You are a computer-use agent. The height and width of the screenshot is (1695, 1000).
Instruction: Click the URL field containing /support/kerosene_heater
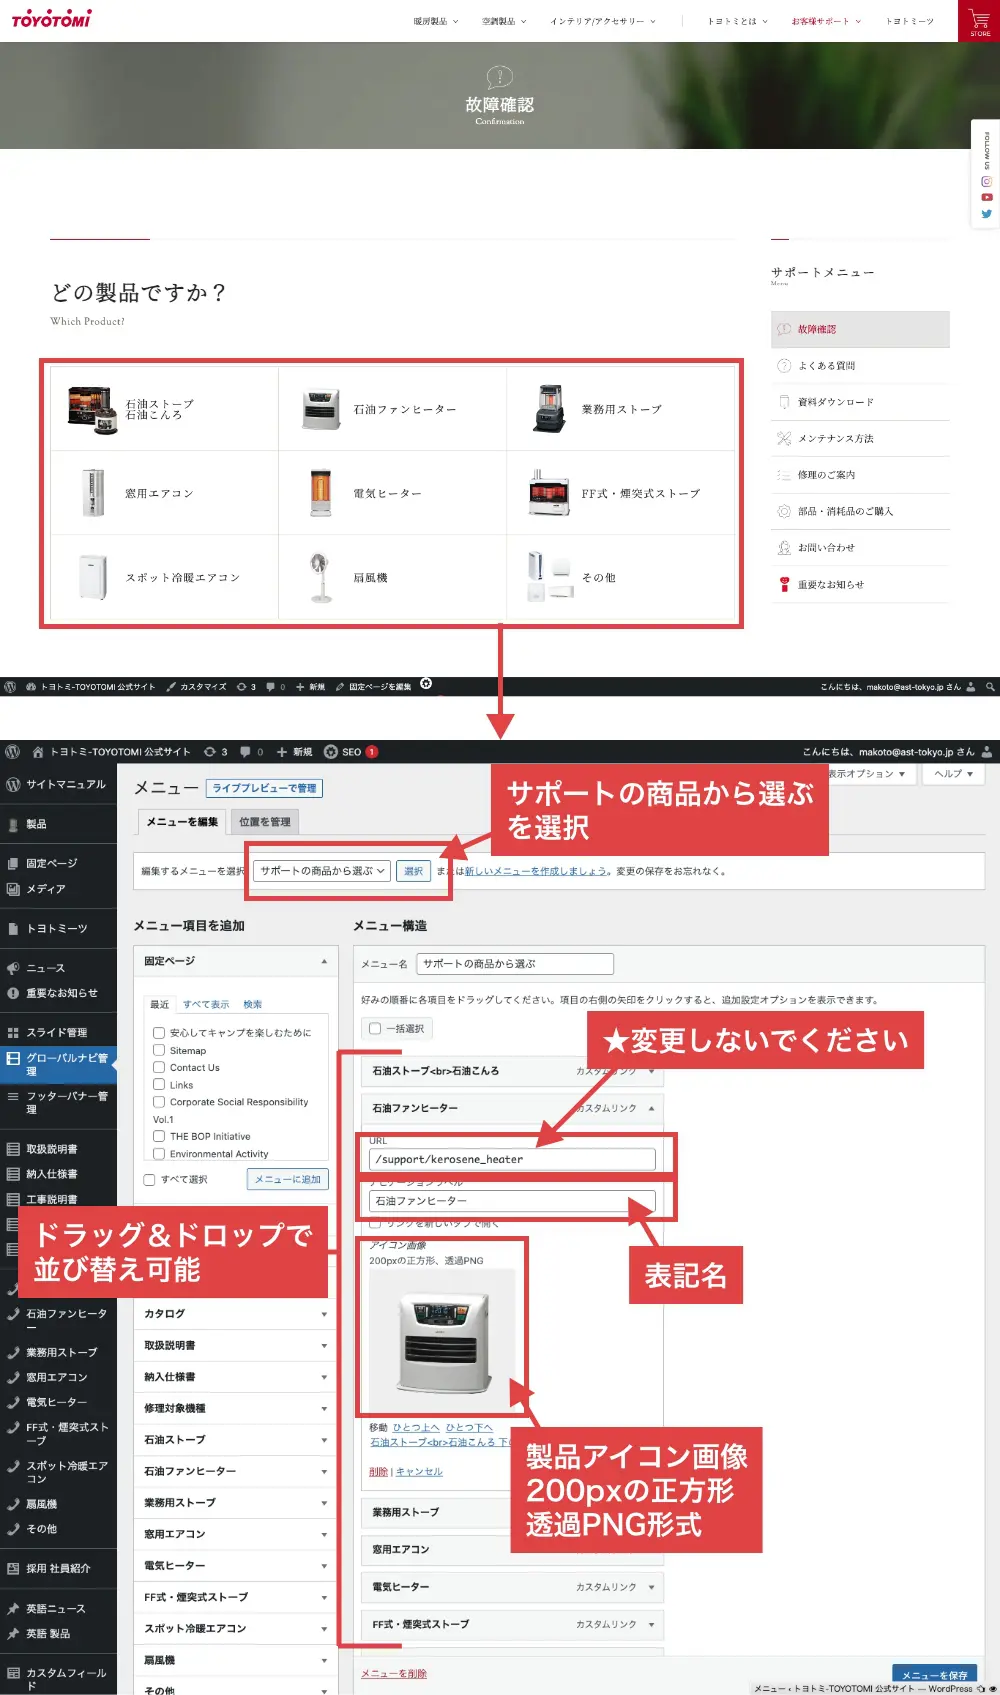click(512, 1159)
